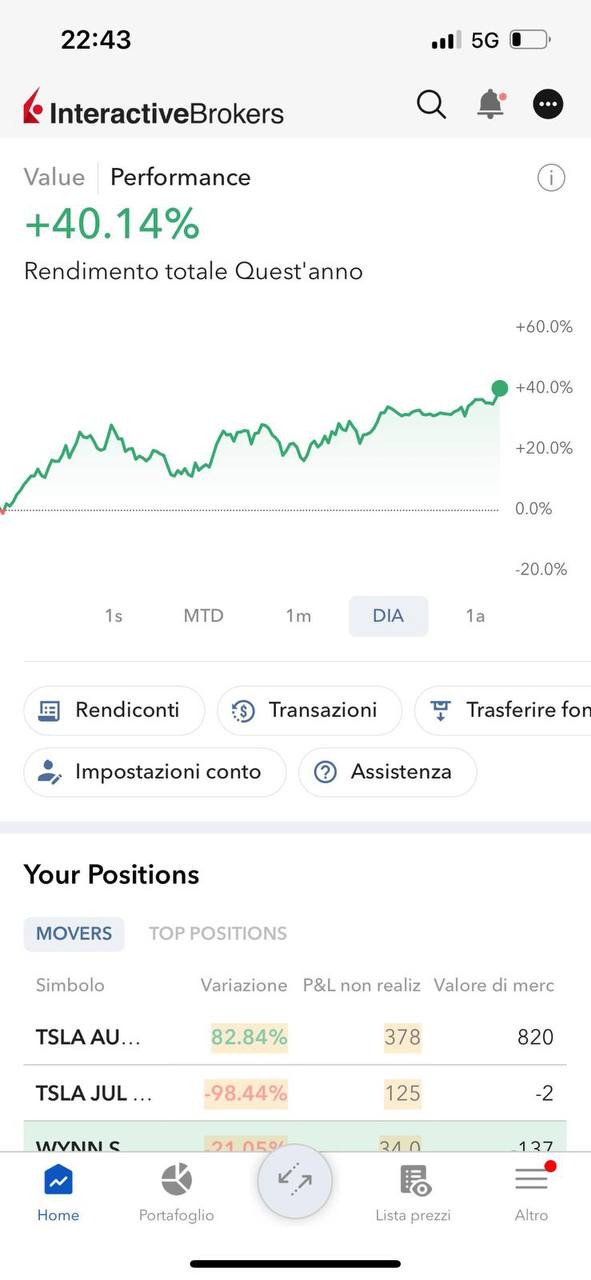591x1280 pixels.
Task: Go to Portafoglio pie chart tab
Action: [x=176, y=1193]
